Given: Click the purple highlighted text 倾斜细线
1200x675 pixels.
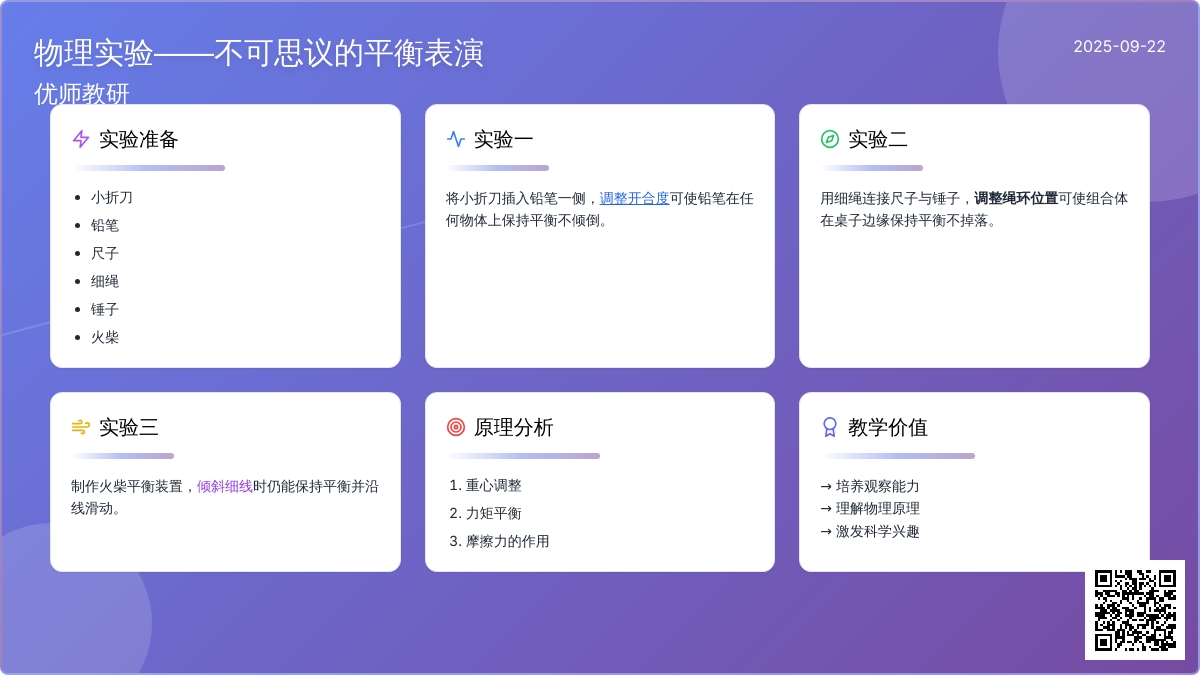Looking at the screenshot, I should pos(225,486).
